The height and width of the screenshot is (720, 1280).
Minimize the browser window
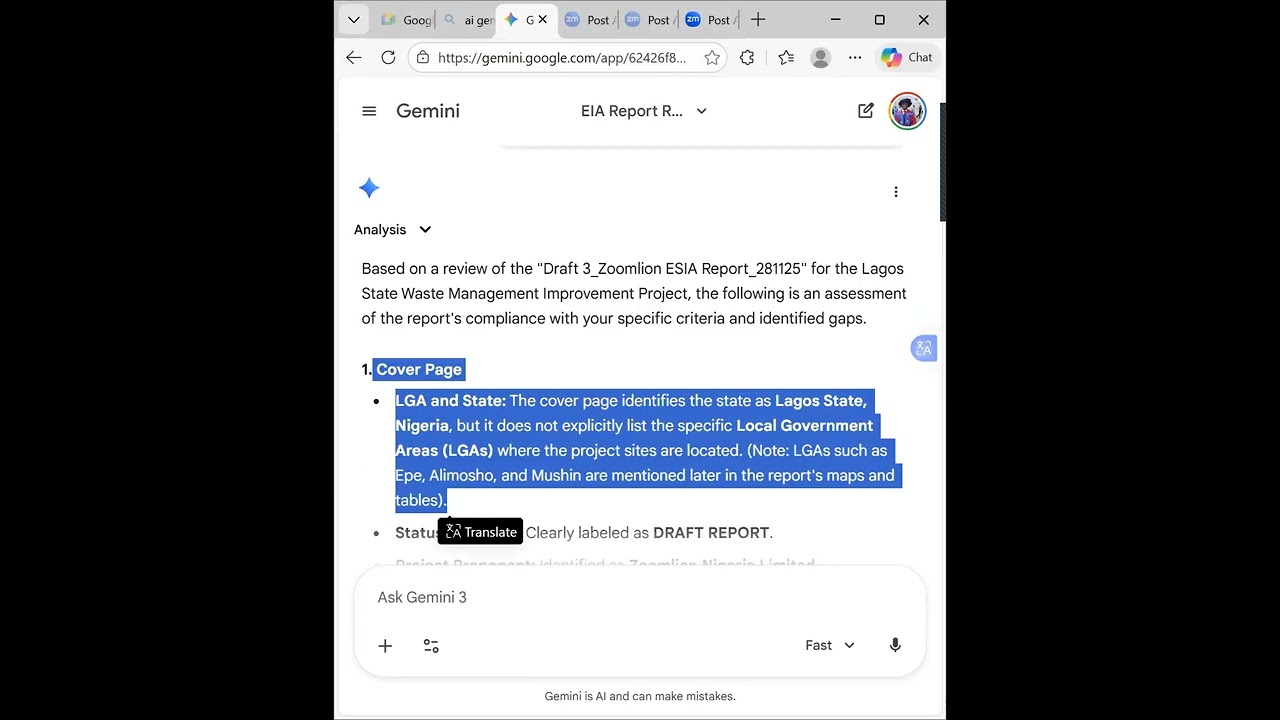[835, 20]
